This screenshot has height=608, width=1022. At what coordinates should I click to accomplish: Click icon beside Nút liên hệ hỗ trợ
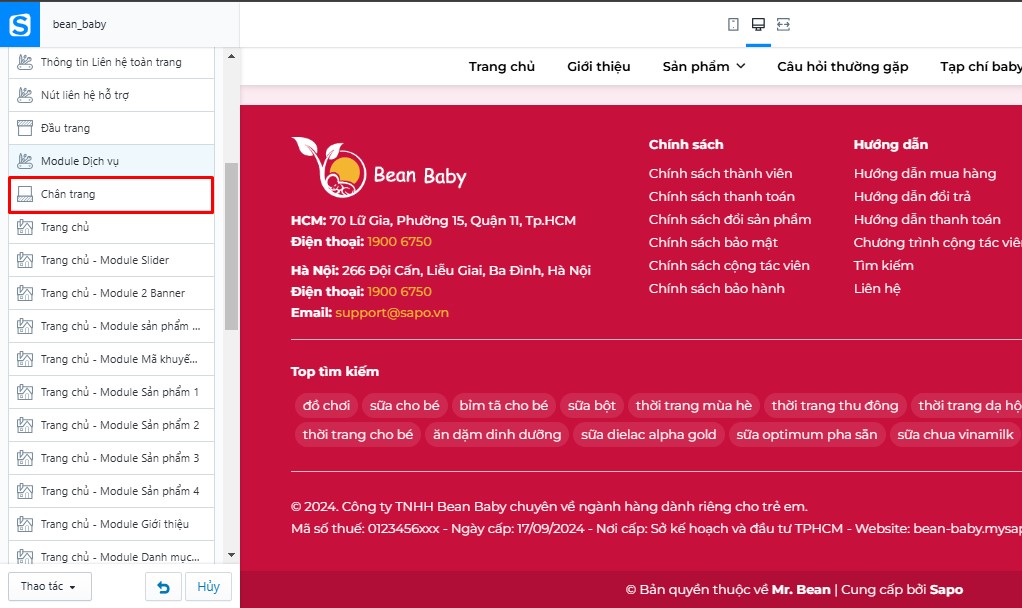pyautogui.click(x=25, y=95)
